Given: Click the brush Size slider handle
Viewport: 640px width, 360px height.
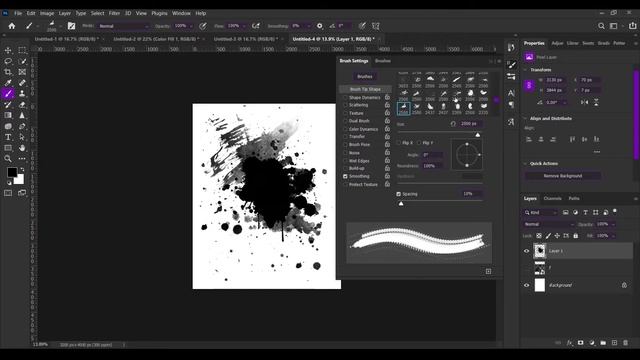Looking at the screenshot, I should click(478, 135).
